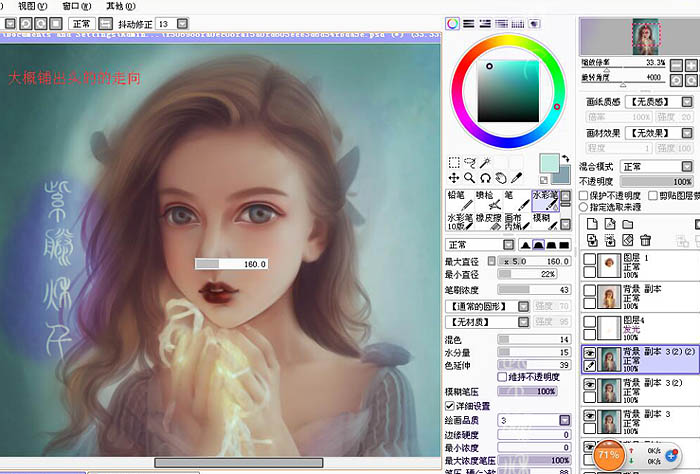Viewport: 700px width, 474px height.
Task: Select the lasso selection tool
Action: pos(470,162)
